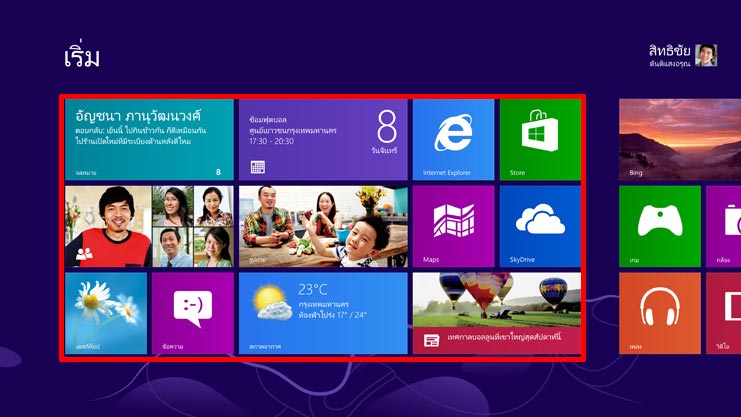
Task: Click the user account name at top right
Action: click(x=670, y=48)
